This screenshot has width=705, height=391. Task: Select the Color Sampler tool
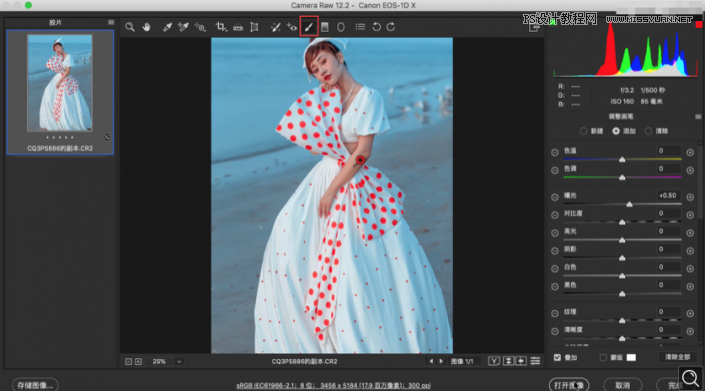[183, 27]
